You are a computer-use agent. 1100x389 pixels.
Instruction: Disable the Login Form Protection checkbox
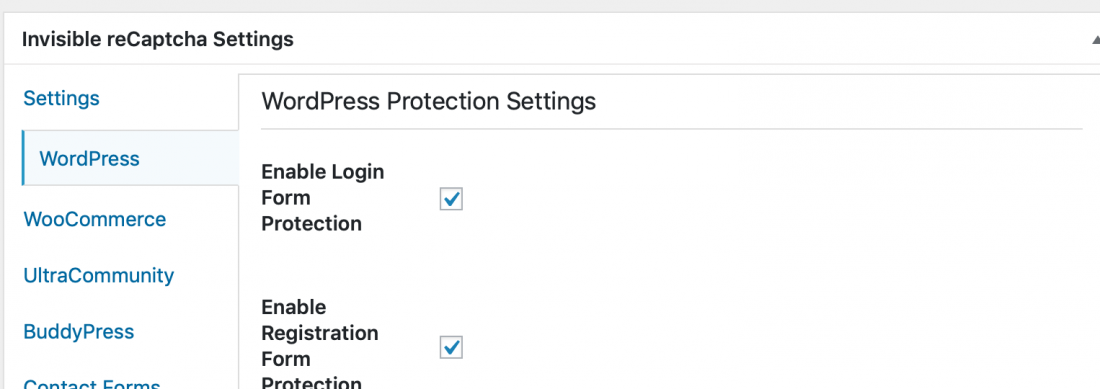[x=451, y=198]
